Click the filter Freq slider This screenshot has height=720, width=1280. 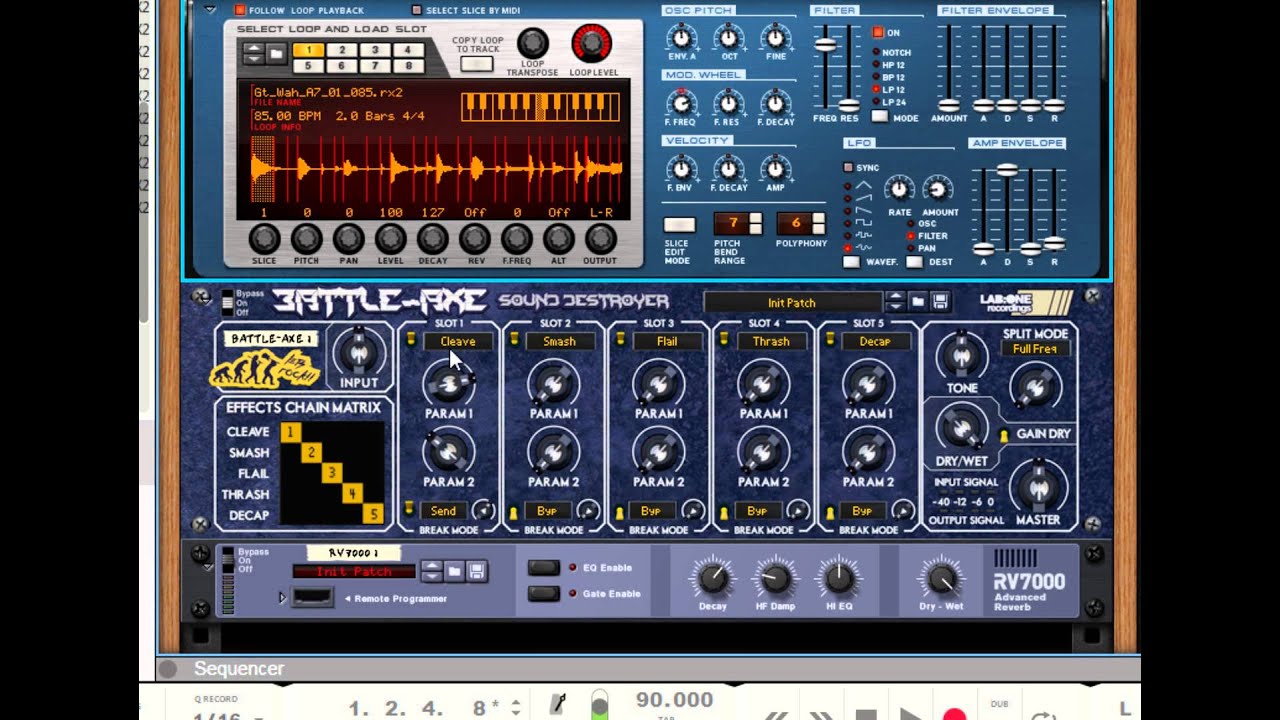click(825, 44)
